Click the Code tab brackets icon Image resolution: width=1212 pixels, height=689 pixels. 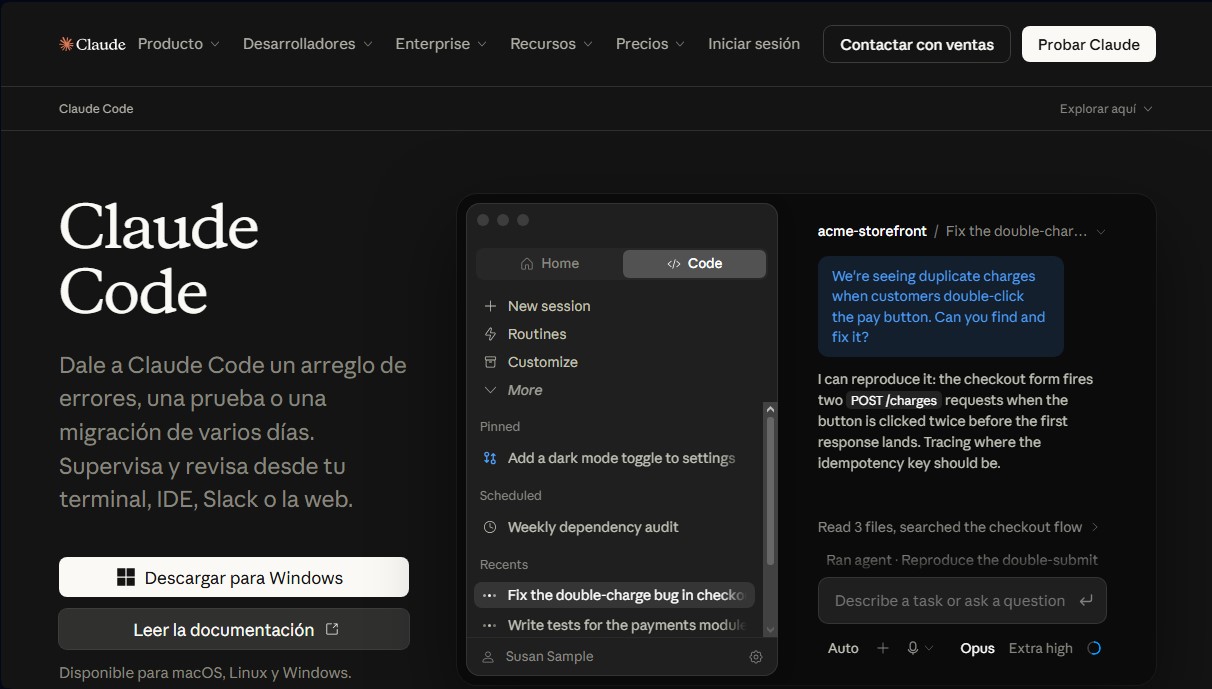673,264
